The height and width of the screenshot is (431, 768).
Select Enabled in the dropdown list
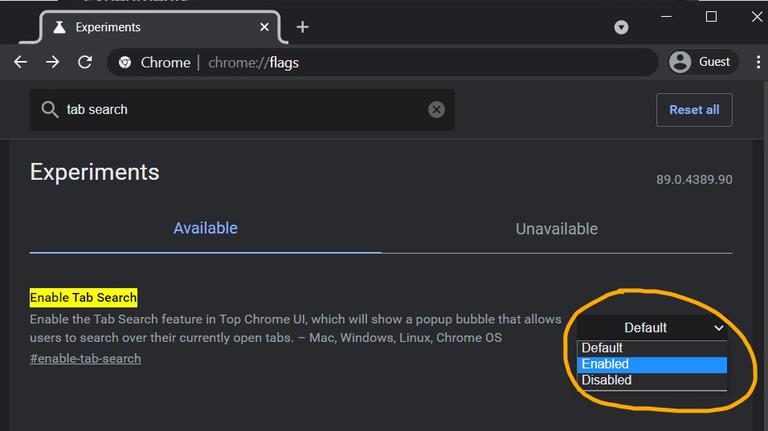pos(652,364)
